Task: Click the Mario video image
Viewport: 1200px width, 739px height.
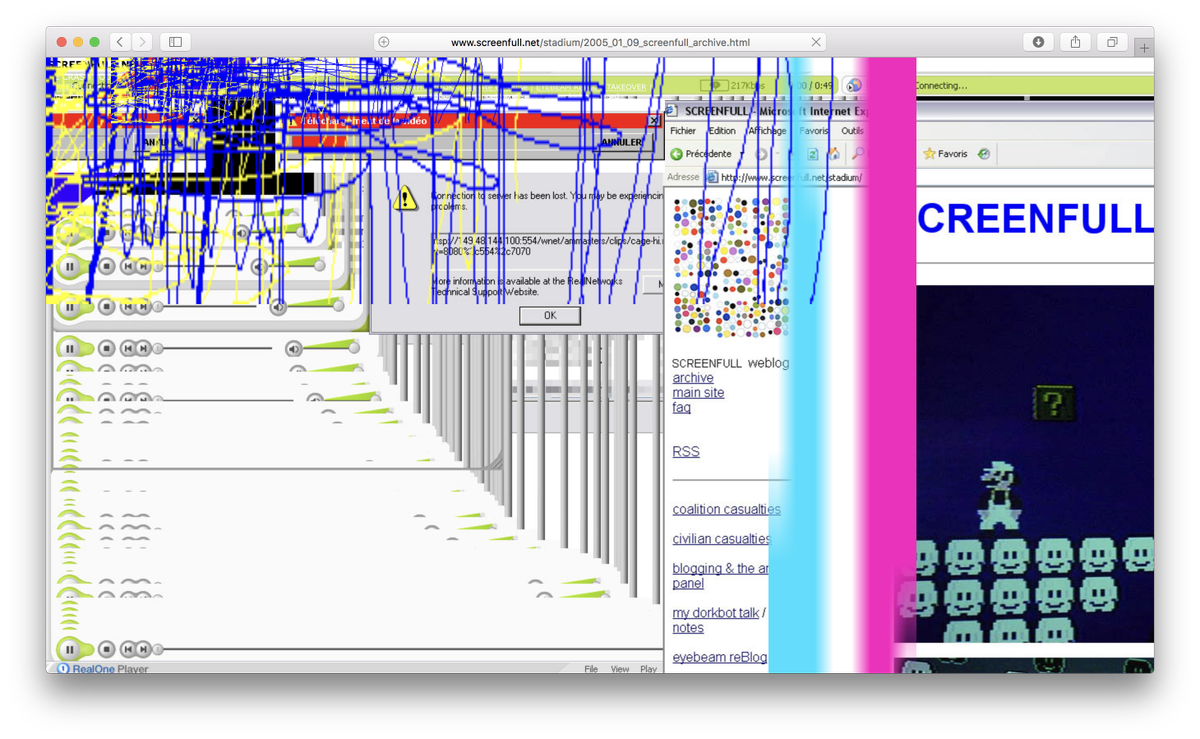Action: pyautogui.click(x=1035, y=464)
